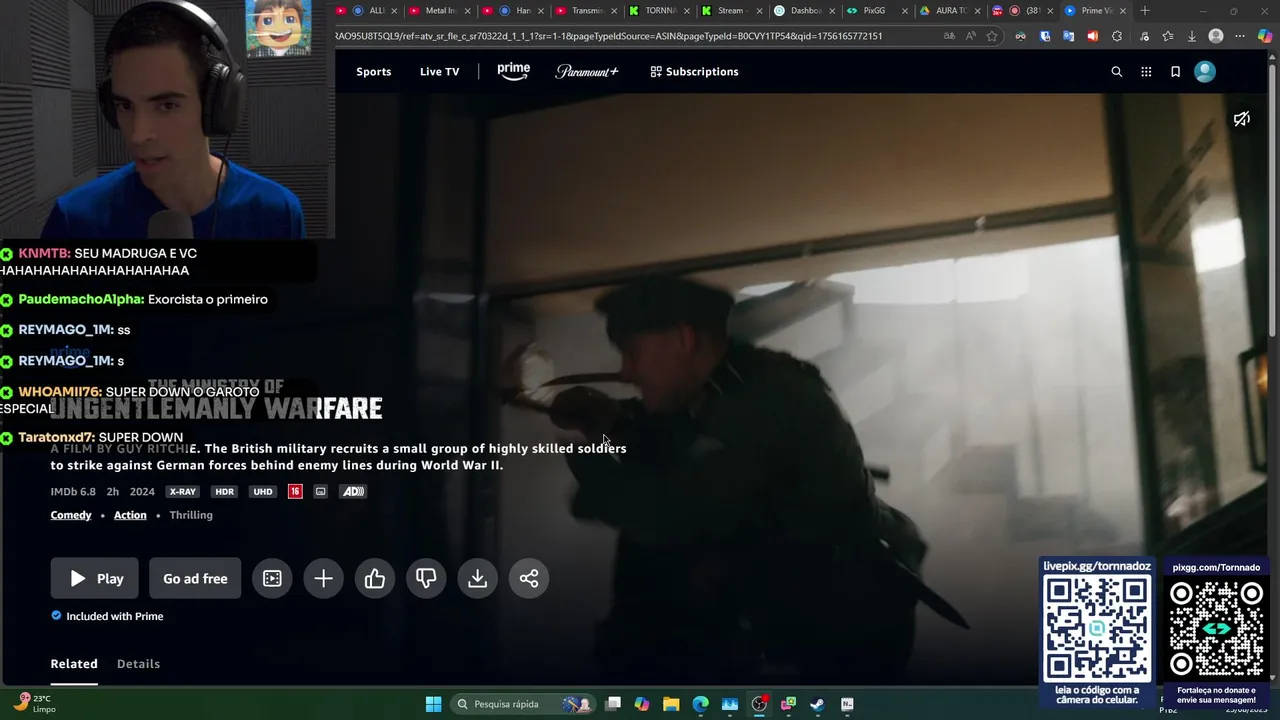
Task: Click the livepix.gg QR code overlay
Action: [1097, 629]
